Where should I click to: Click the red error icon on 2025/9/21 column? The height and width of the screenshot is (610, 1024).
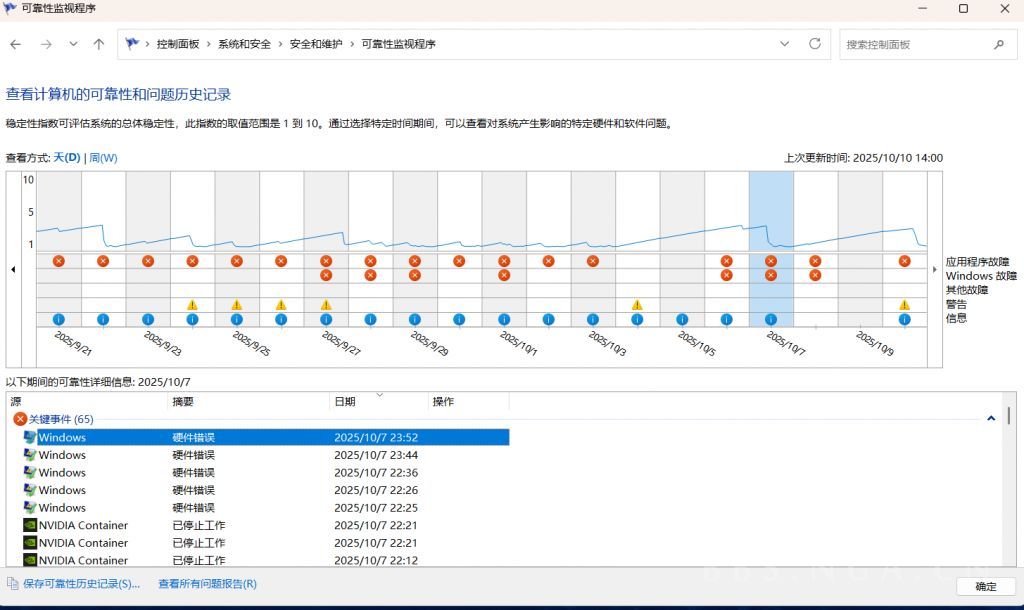point(59,261)
